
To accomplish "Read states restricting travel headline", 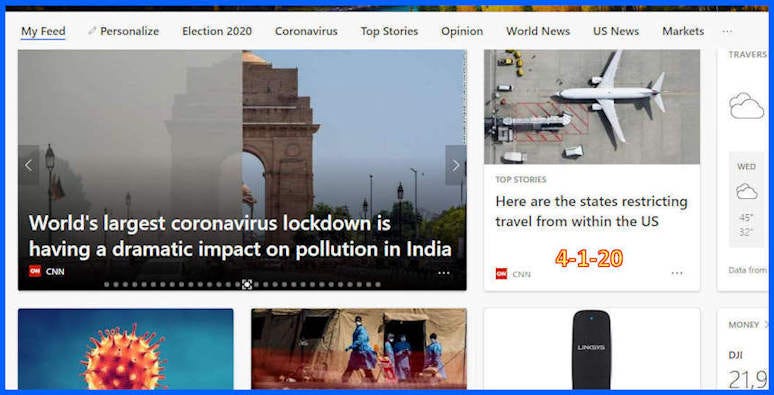I will point(591,211).
